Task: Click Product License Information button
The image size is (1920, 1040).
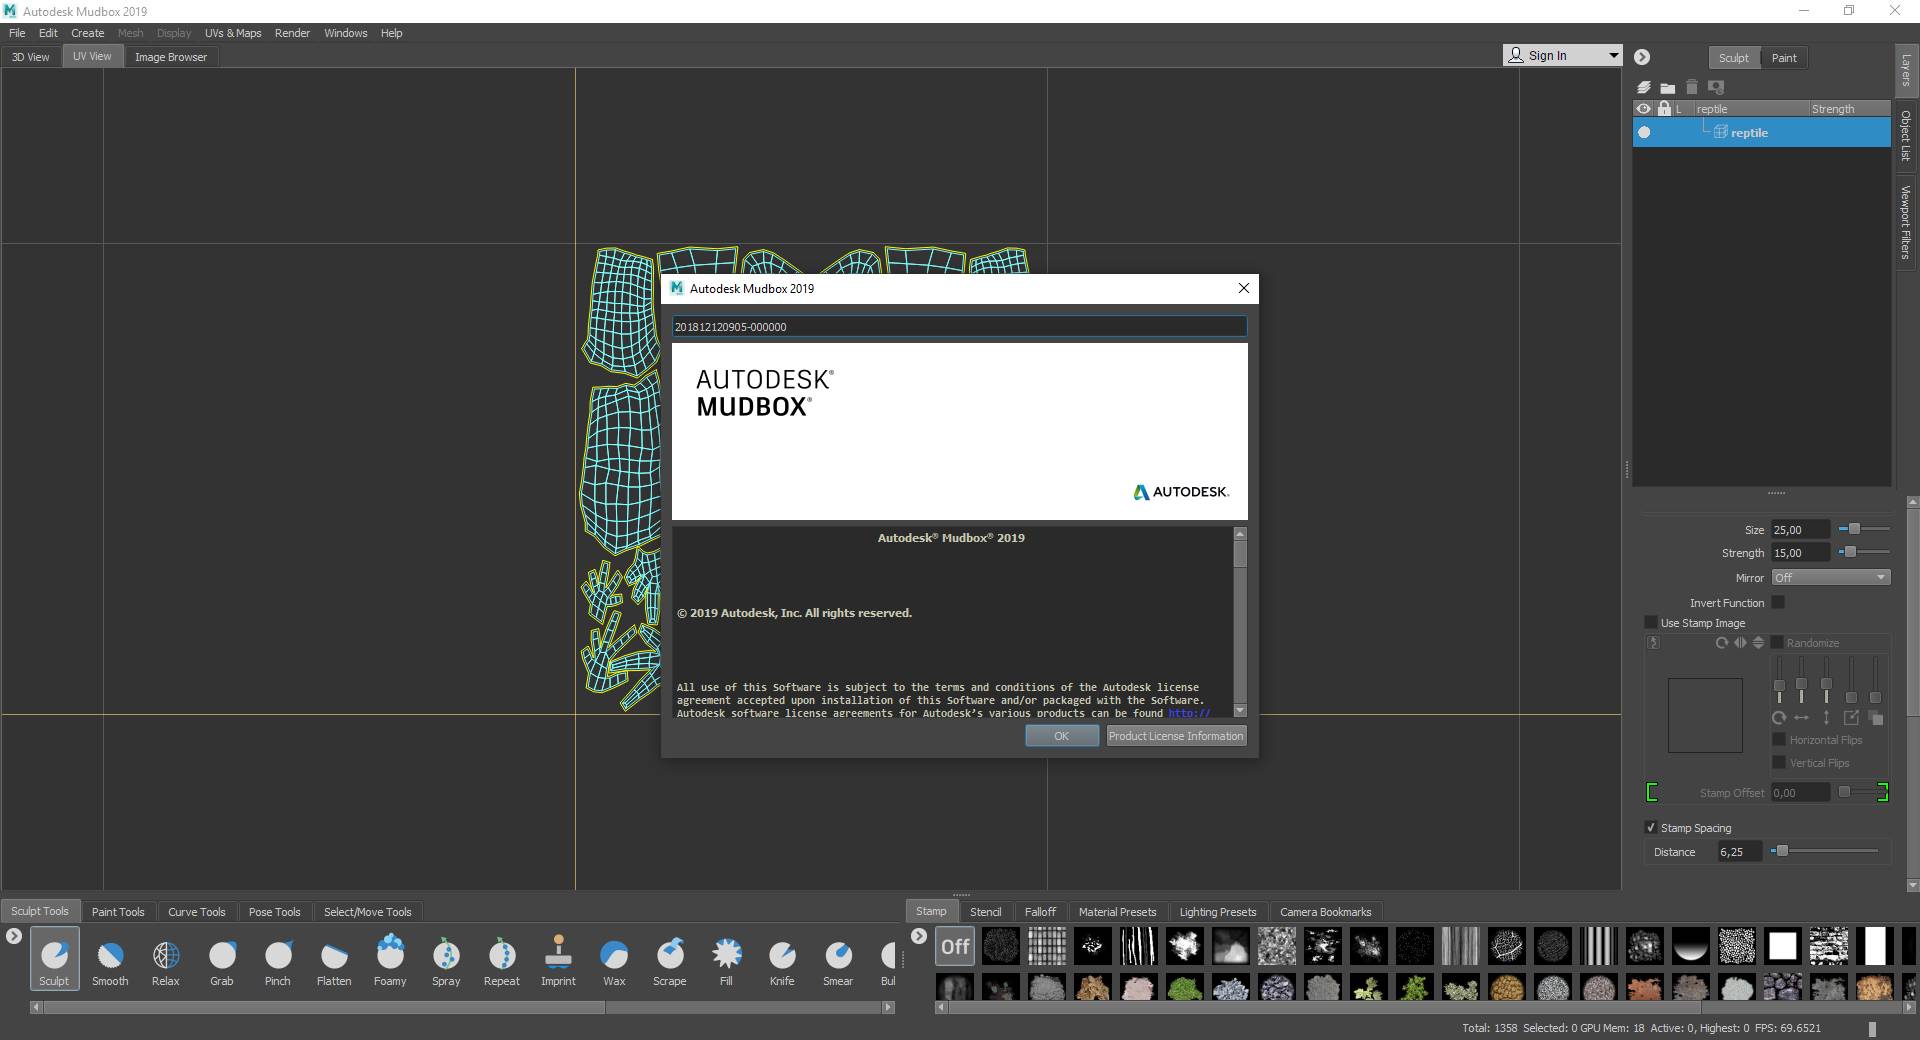Action: coord(1176,735)
